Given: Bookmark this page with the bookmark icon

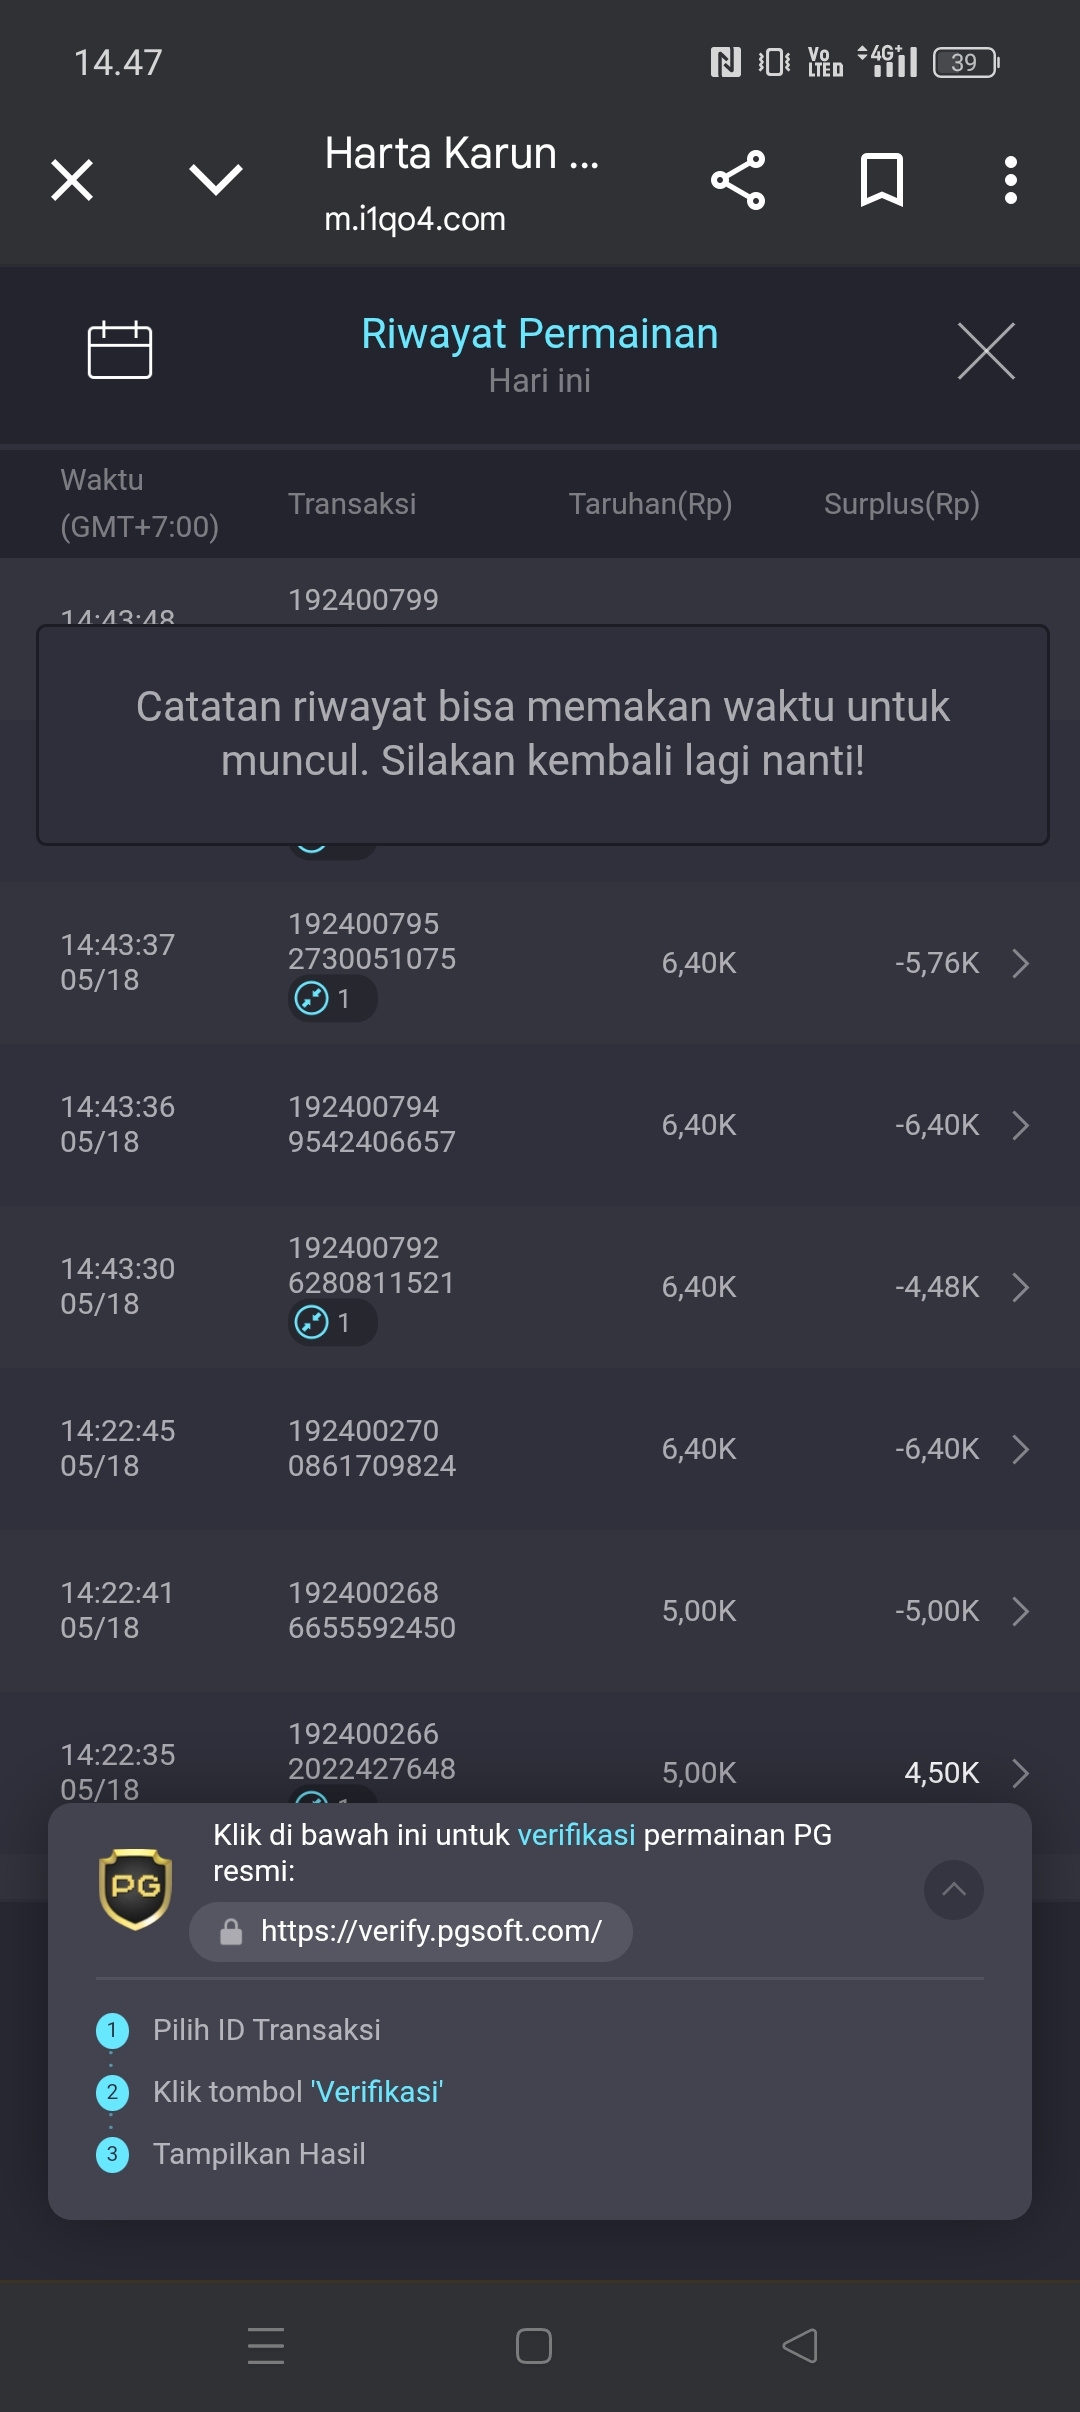Looking at the screenshot, I should coord(881,180).
